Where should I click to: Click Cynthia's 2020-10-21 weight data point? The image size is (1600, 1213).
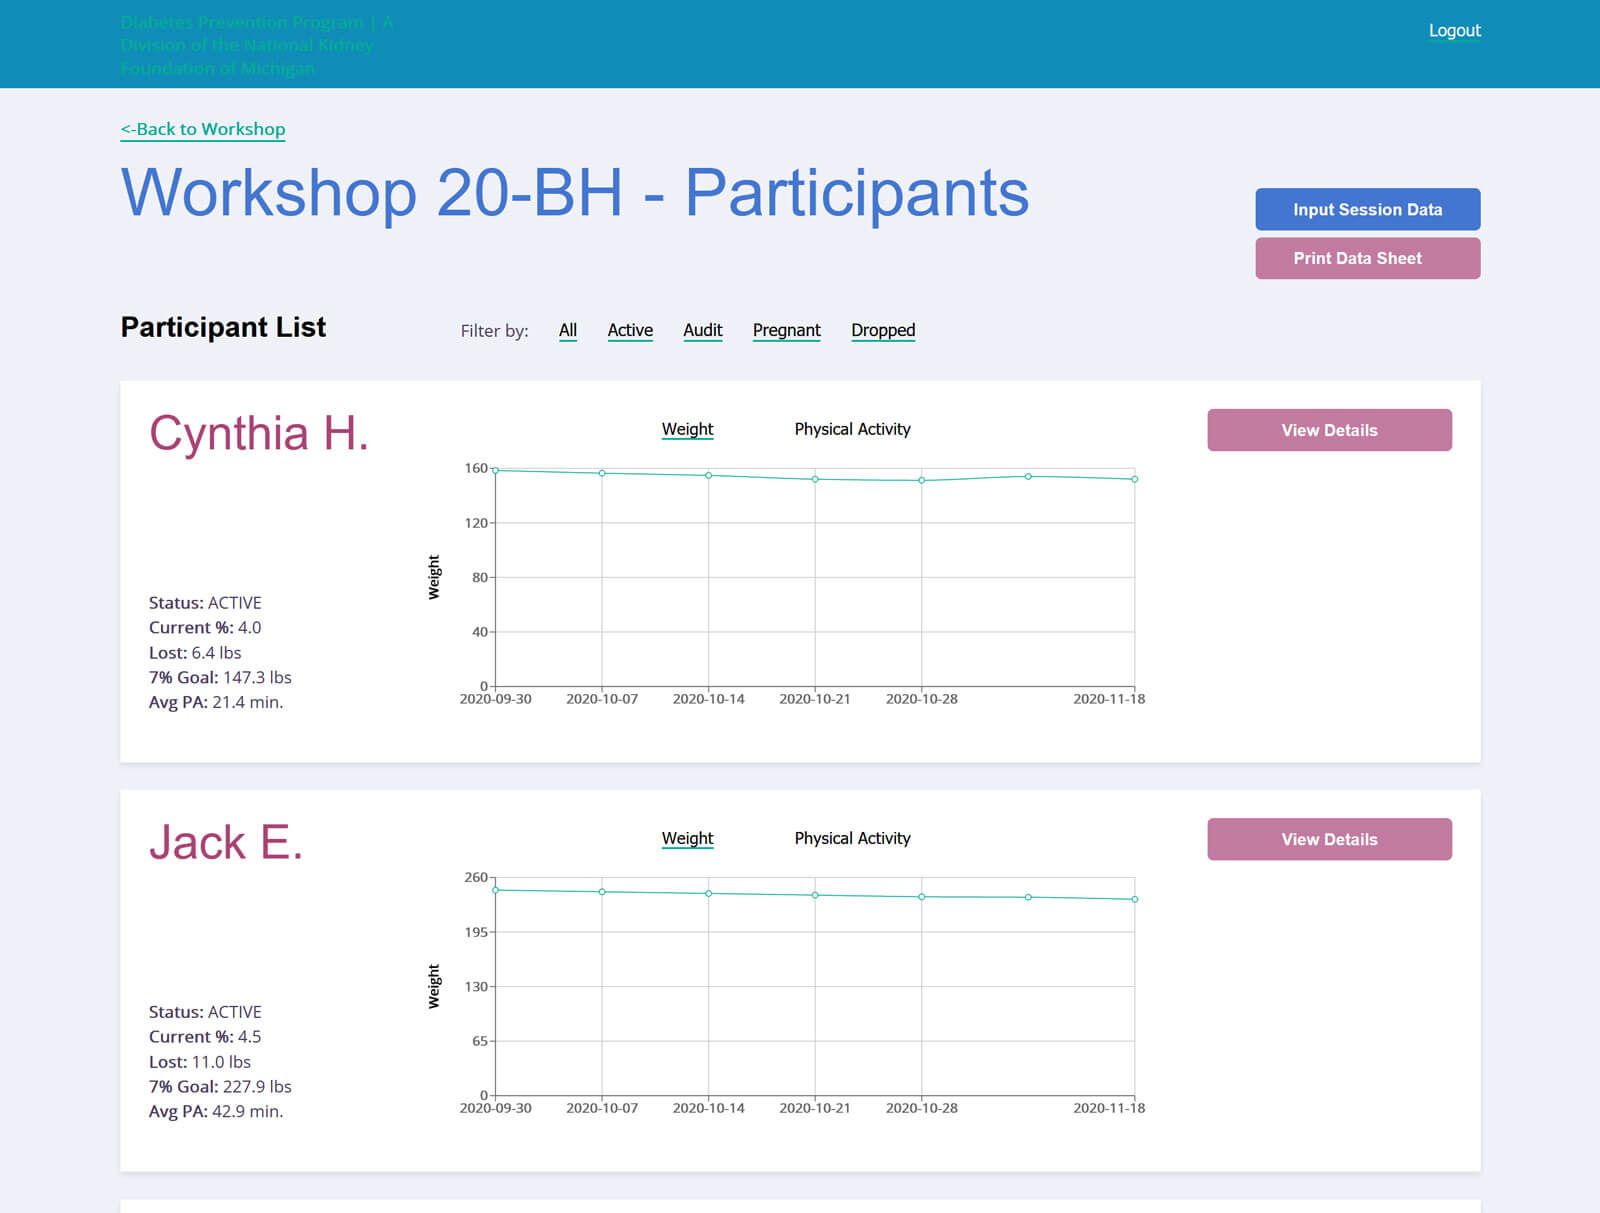(815, 479)
